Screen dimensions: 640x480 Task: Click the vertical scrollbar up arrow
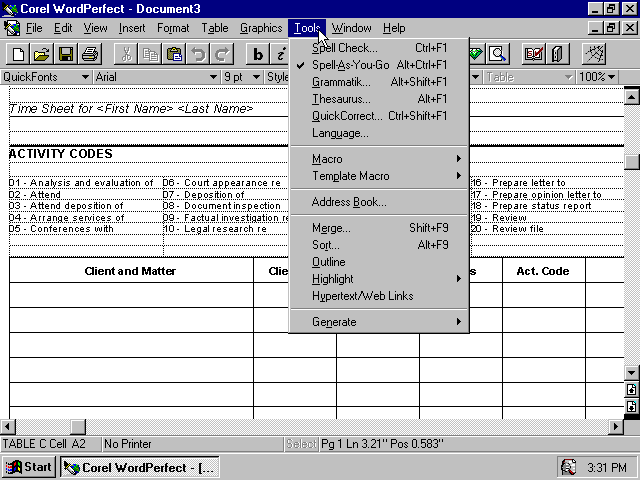tap(631, 96)
